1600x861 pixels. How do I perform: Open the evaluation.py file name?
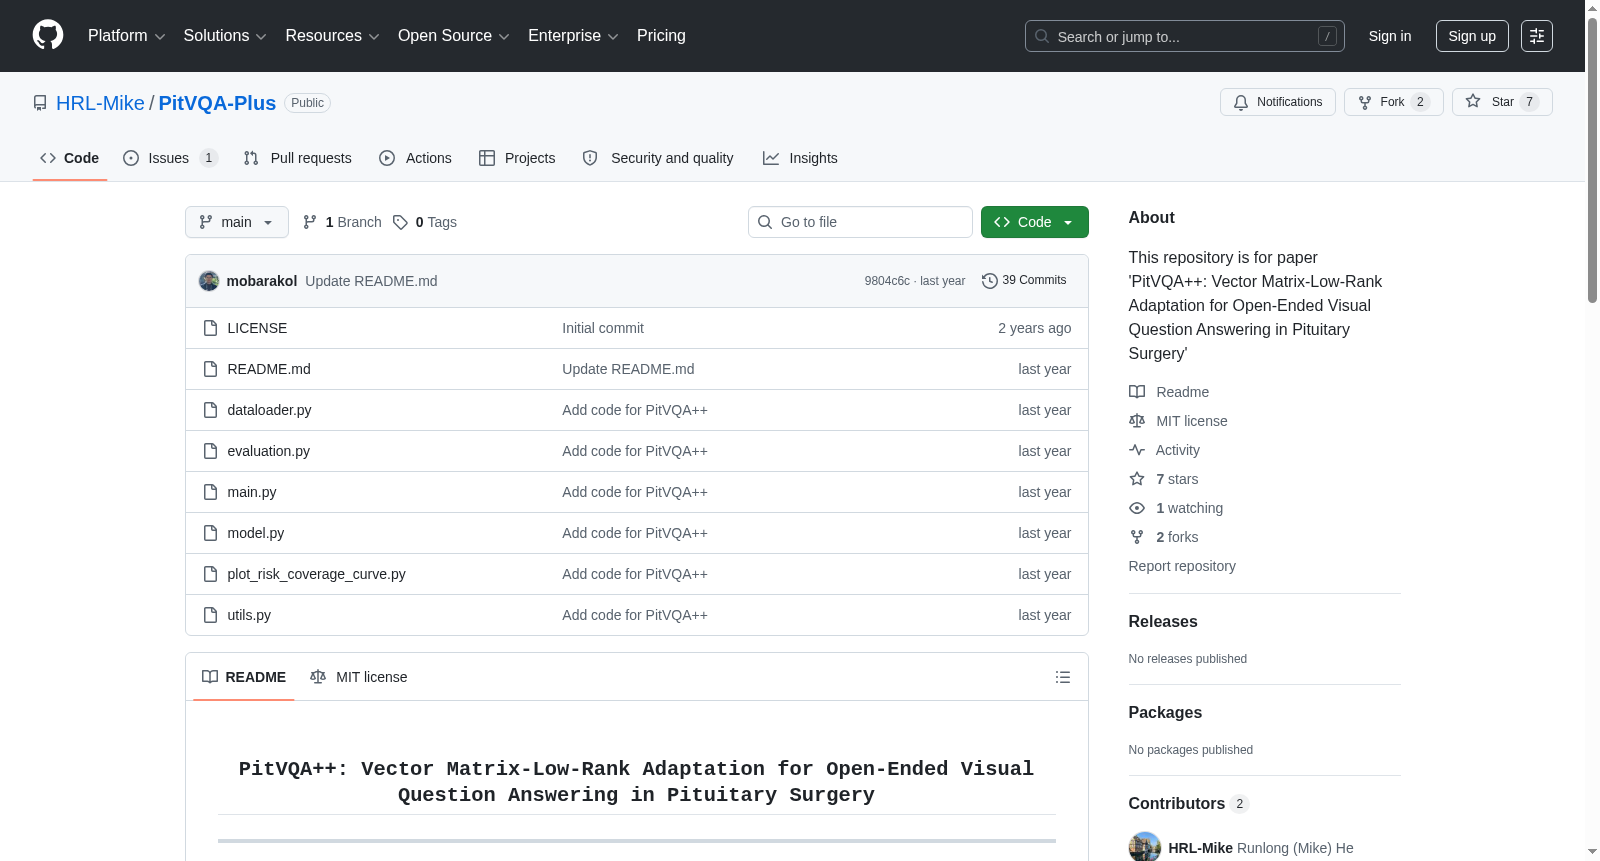268,451
